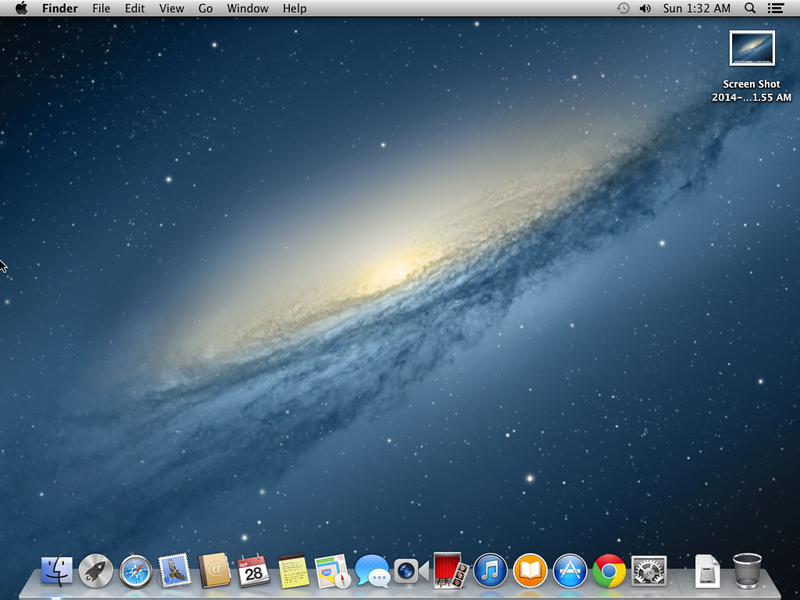The width and height of the screenshot is (800, 600).
Task: Launch Google Chrome from the Dock
Action: 609,570
